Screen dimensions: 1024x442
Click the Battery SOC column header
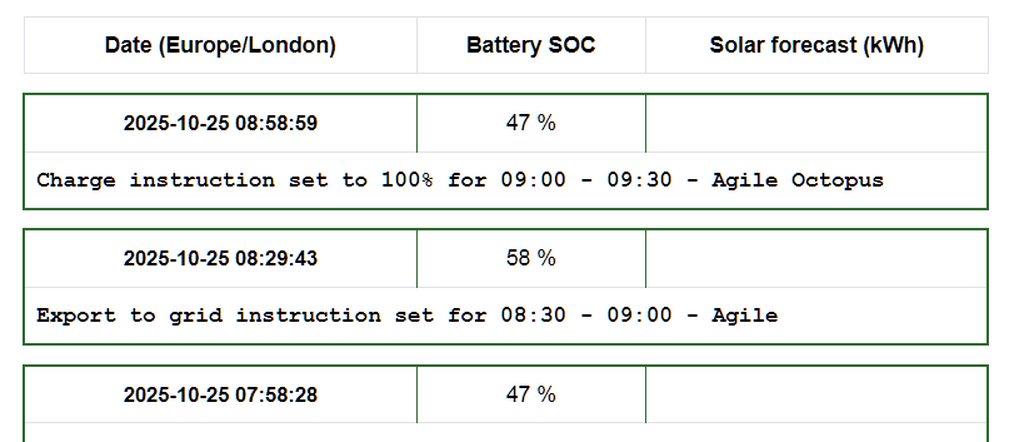[x=530, y=45]
